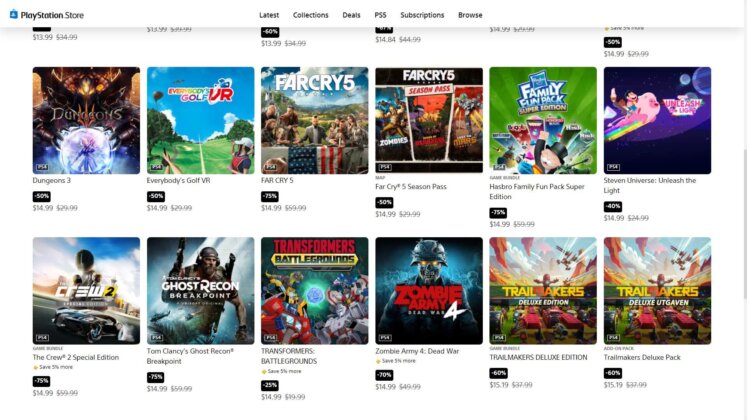Open the Everybody's Golf VR cover art
This screenshot has height=420, width=747.
[x=201, y=120]
